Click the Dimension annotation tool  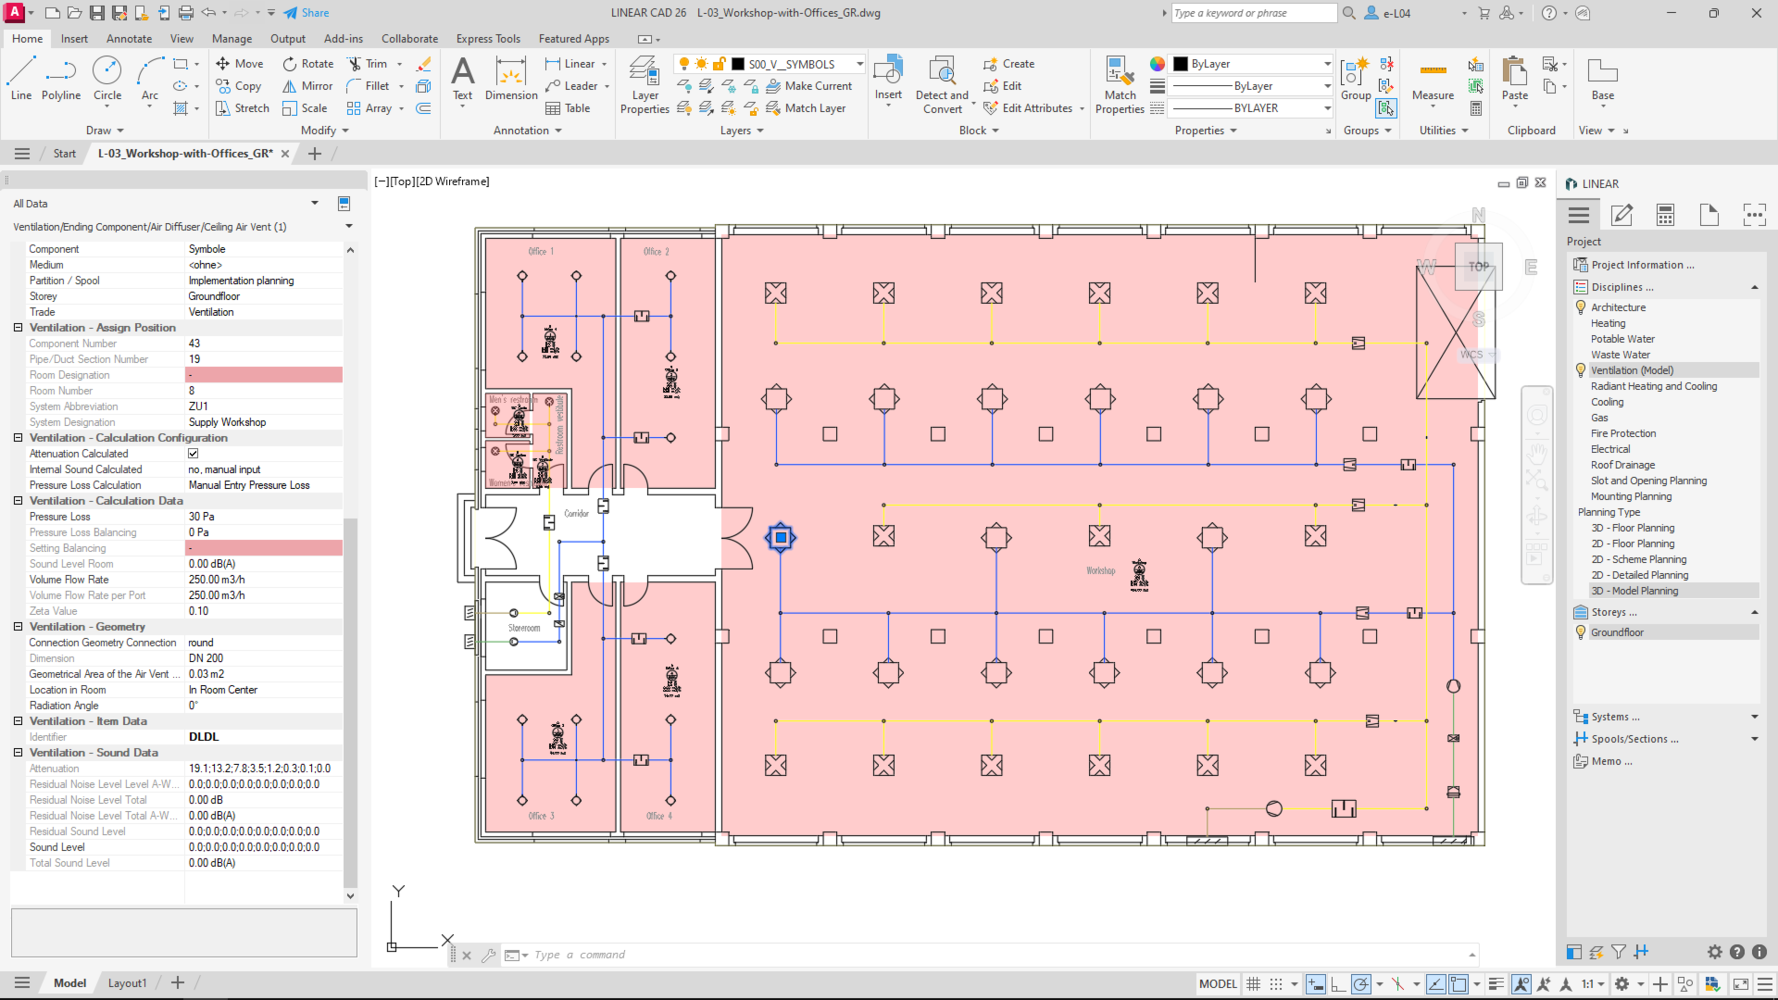(x=511, y=78)
